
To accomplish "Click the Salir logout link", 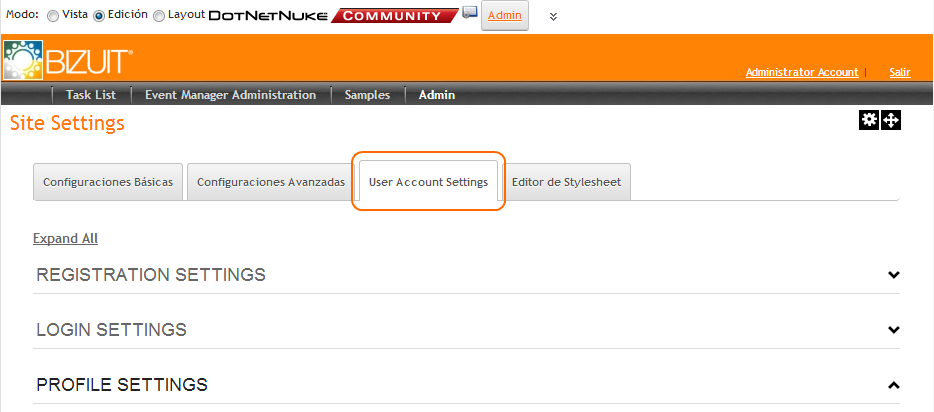I will pyautogui.click(x=899, y=72).
